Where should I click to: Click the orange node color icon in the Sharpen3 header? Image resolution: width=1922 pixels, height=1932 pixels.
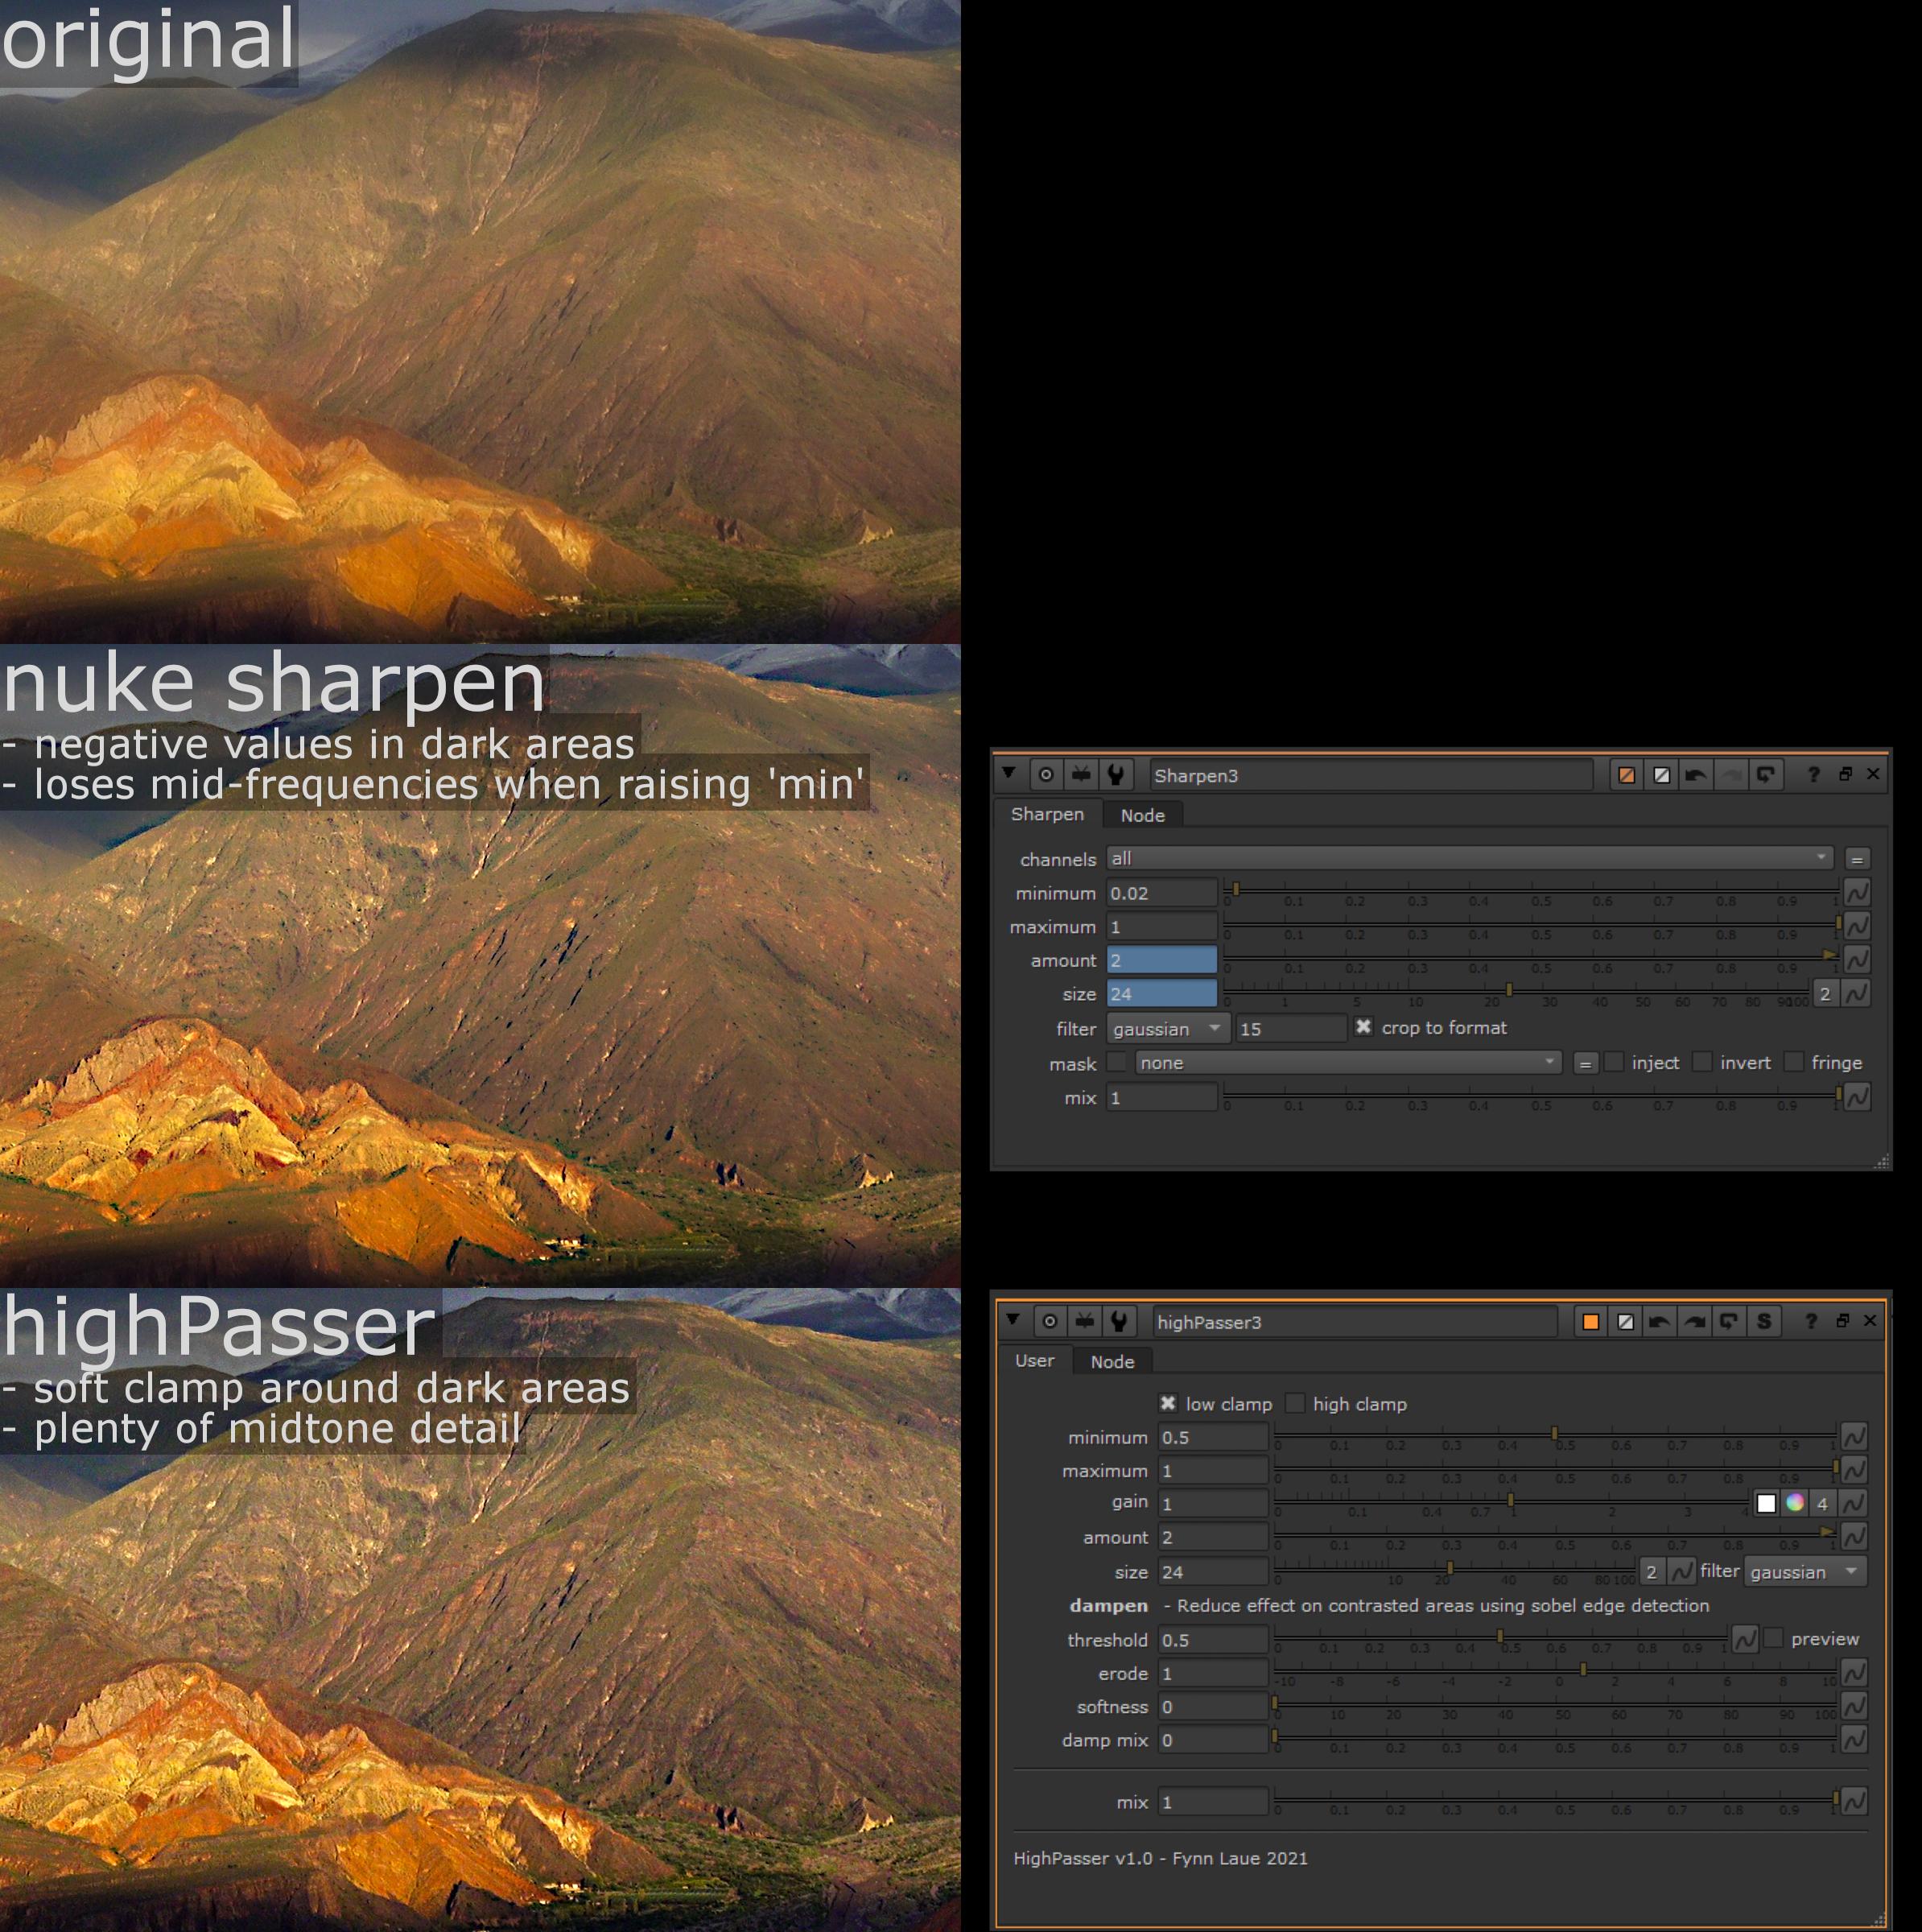pyautogui.click(x=1627, y=775)
